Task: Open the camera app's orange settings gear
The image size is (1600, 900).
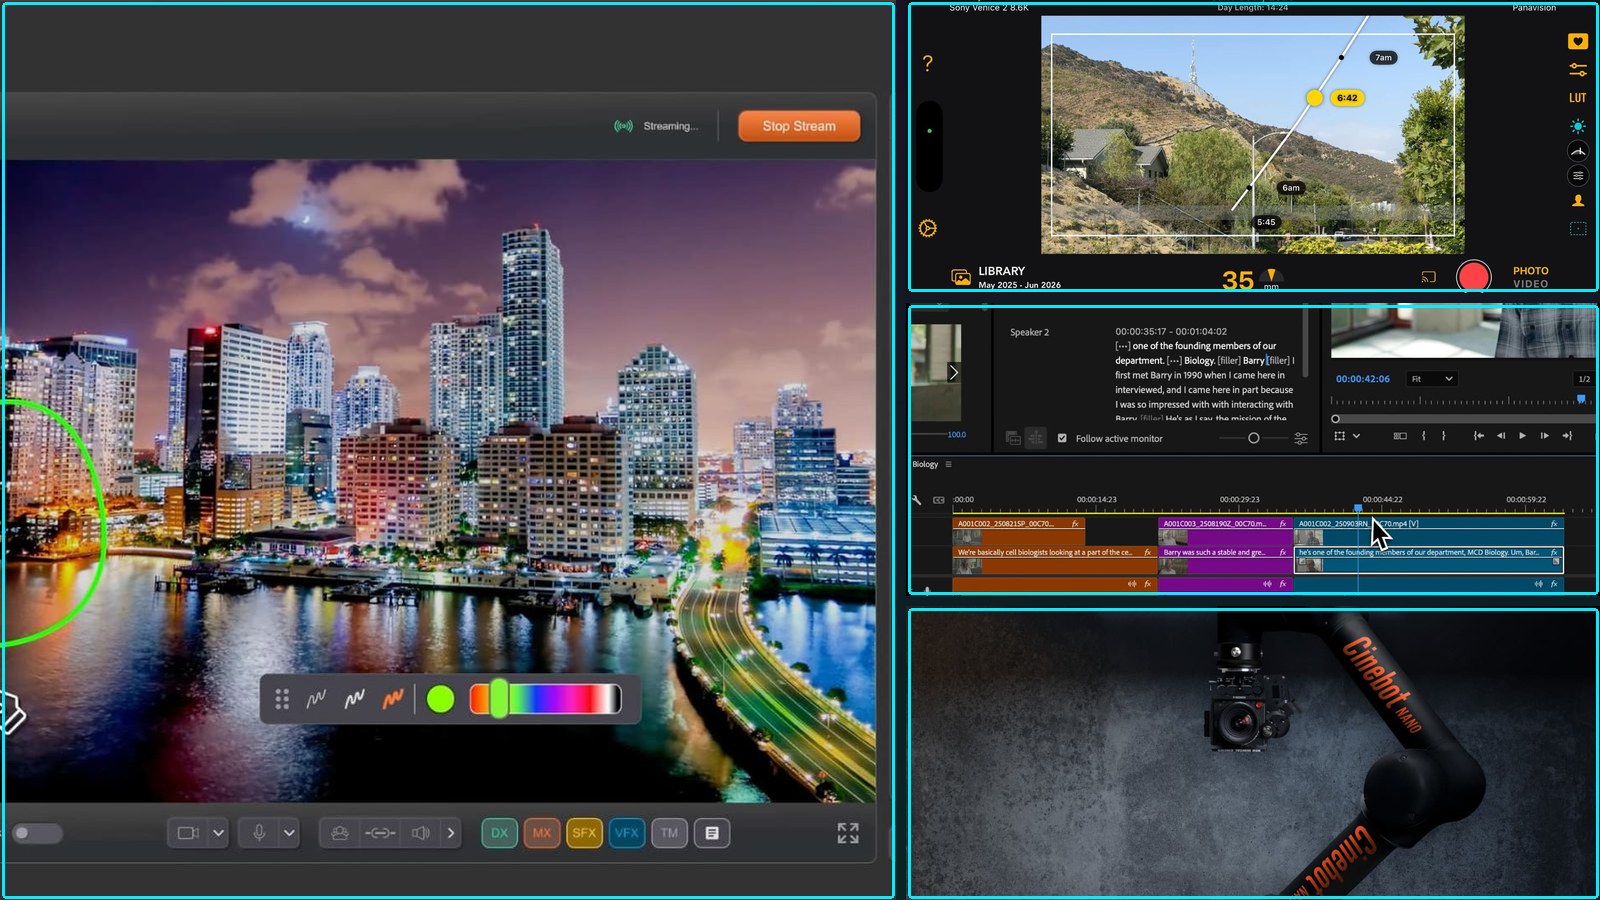Action: [x=928, y=228]
